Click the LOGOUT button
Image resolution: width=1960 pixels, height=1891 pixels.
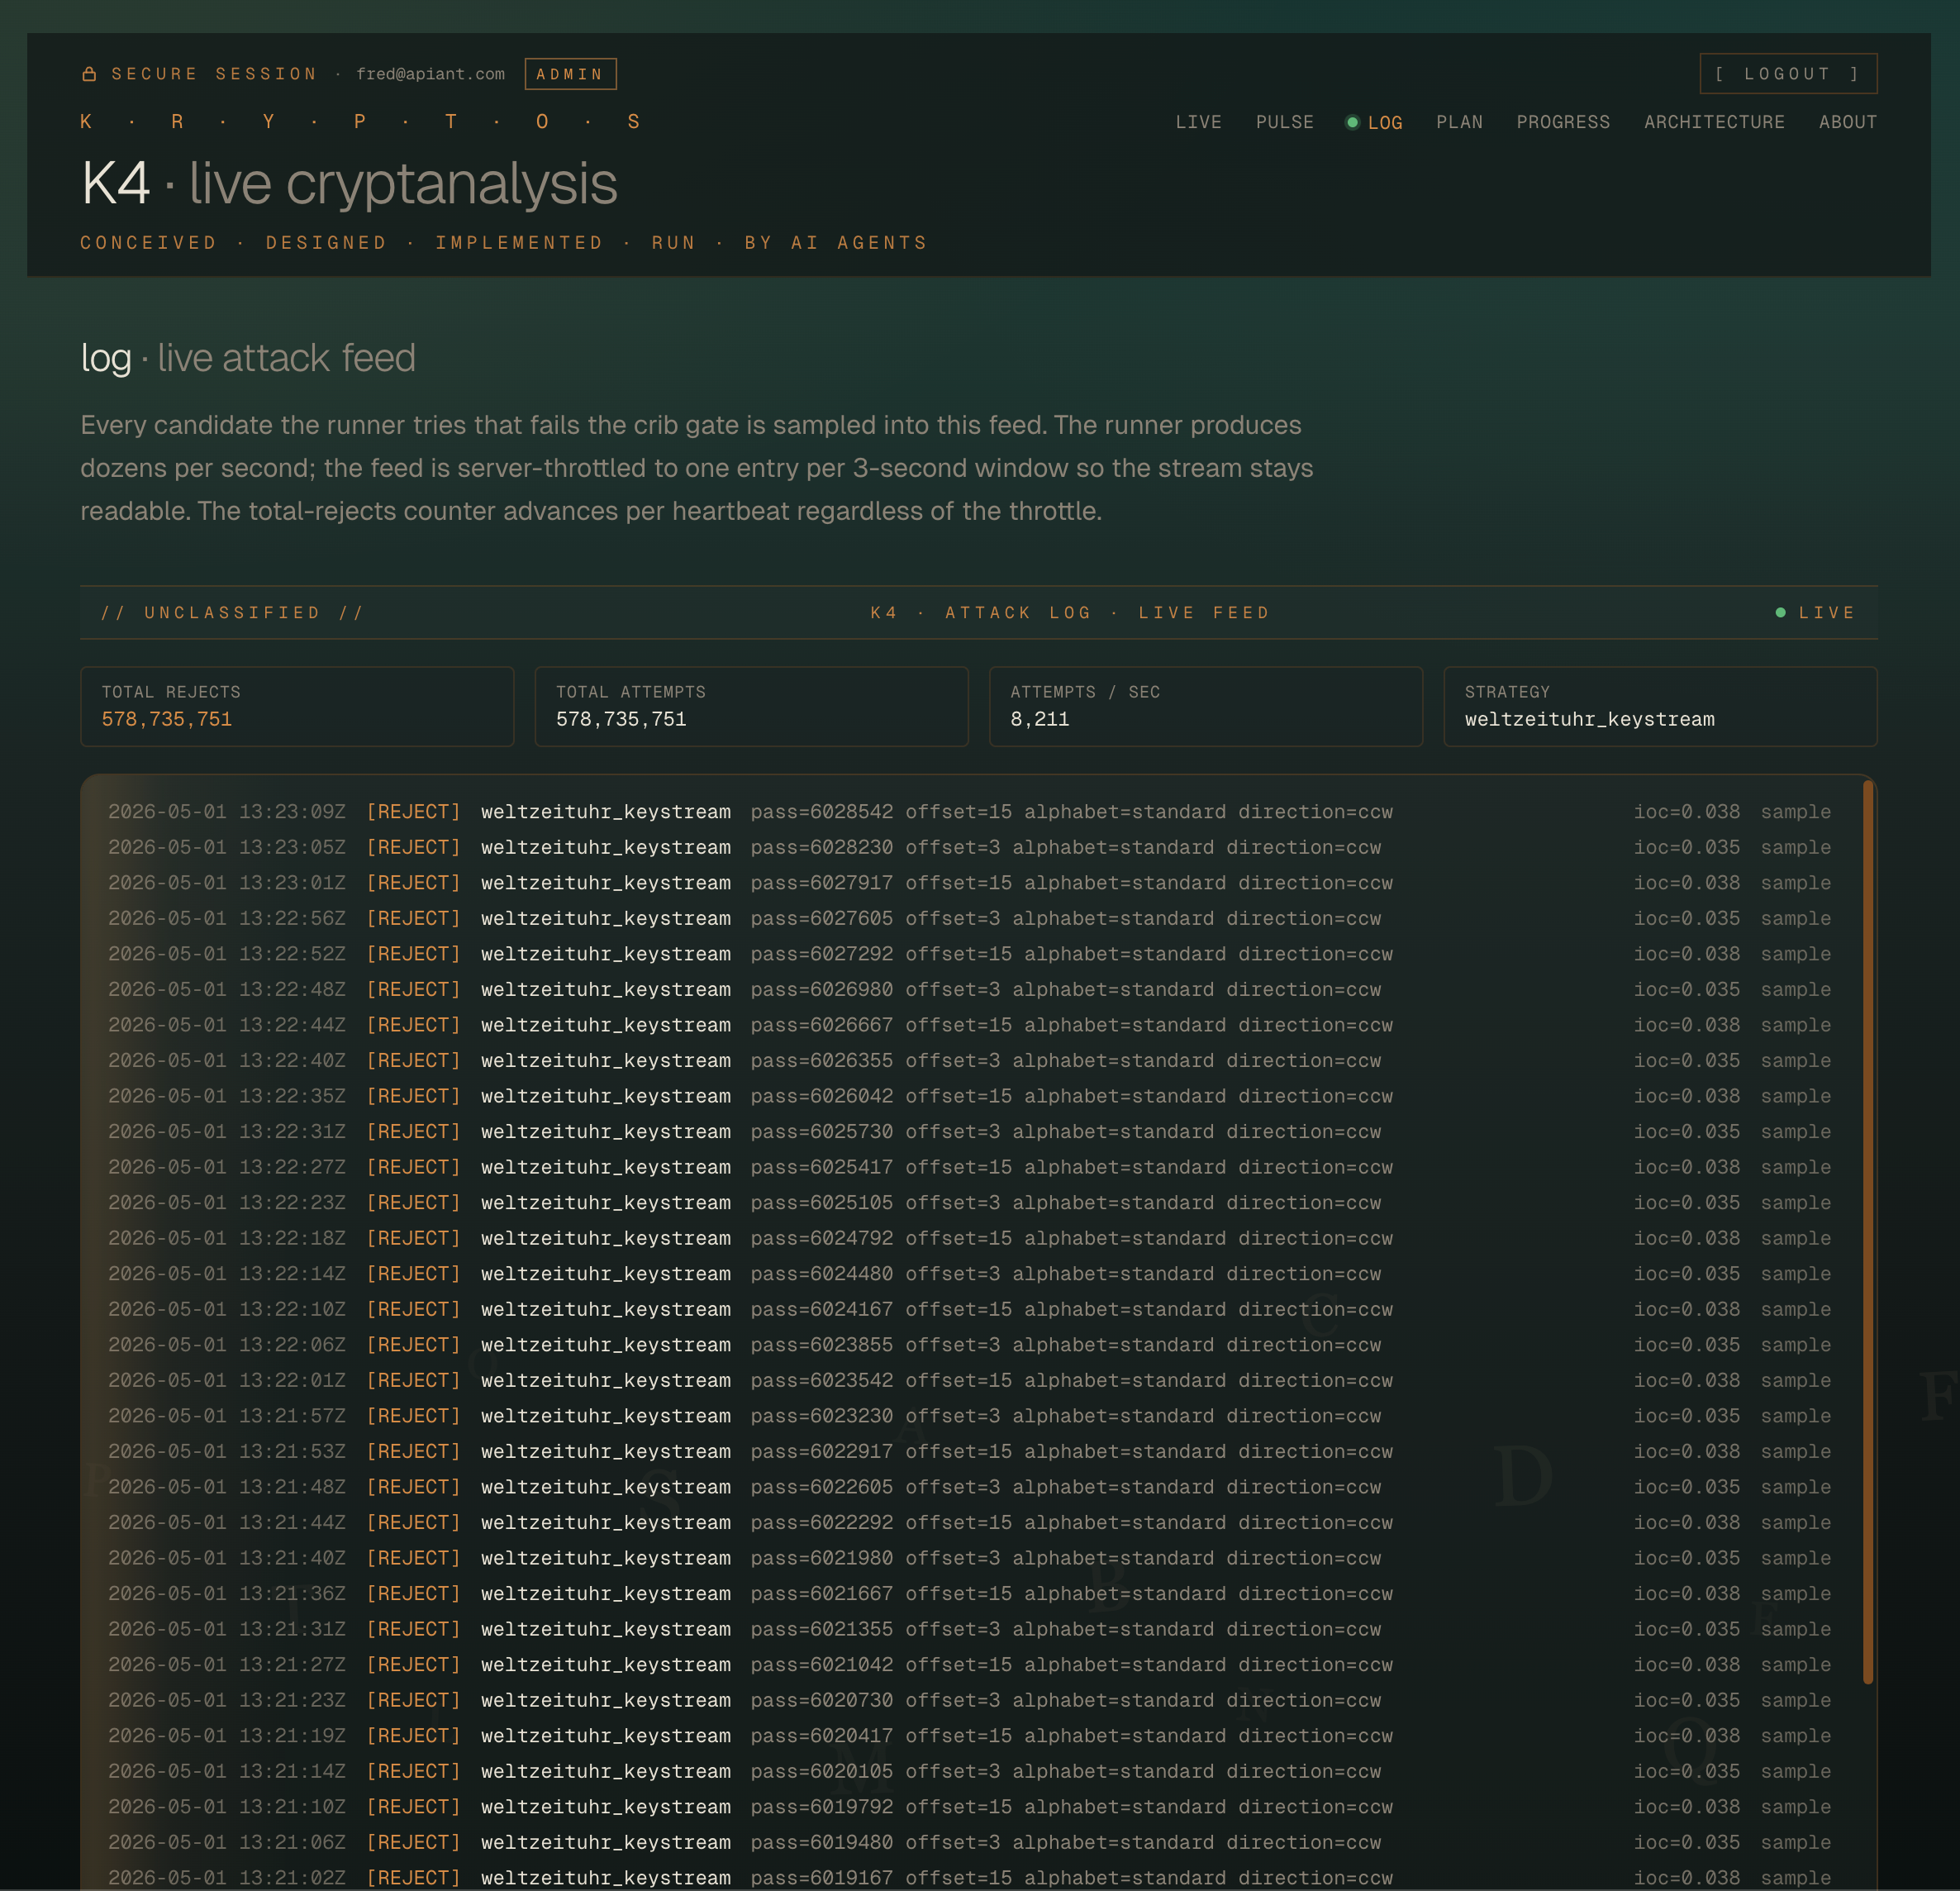click(1788, 74)
